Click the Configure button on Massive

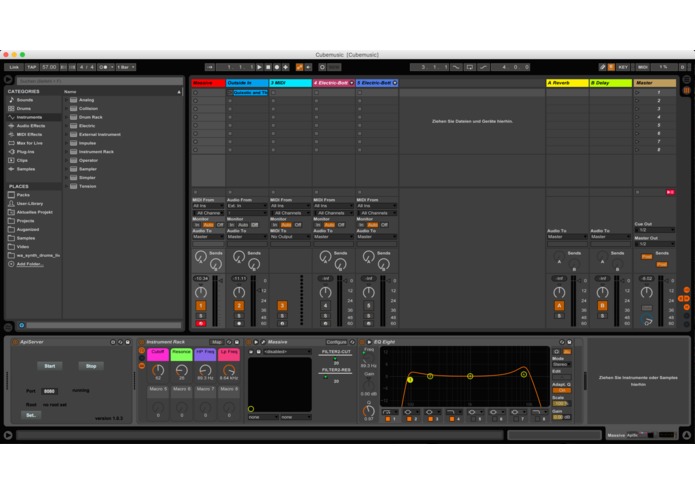point(336,342)
